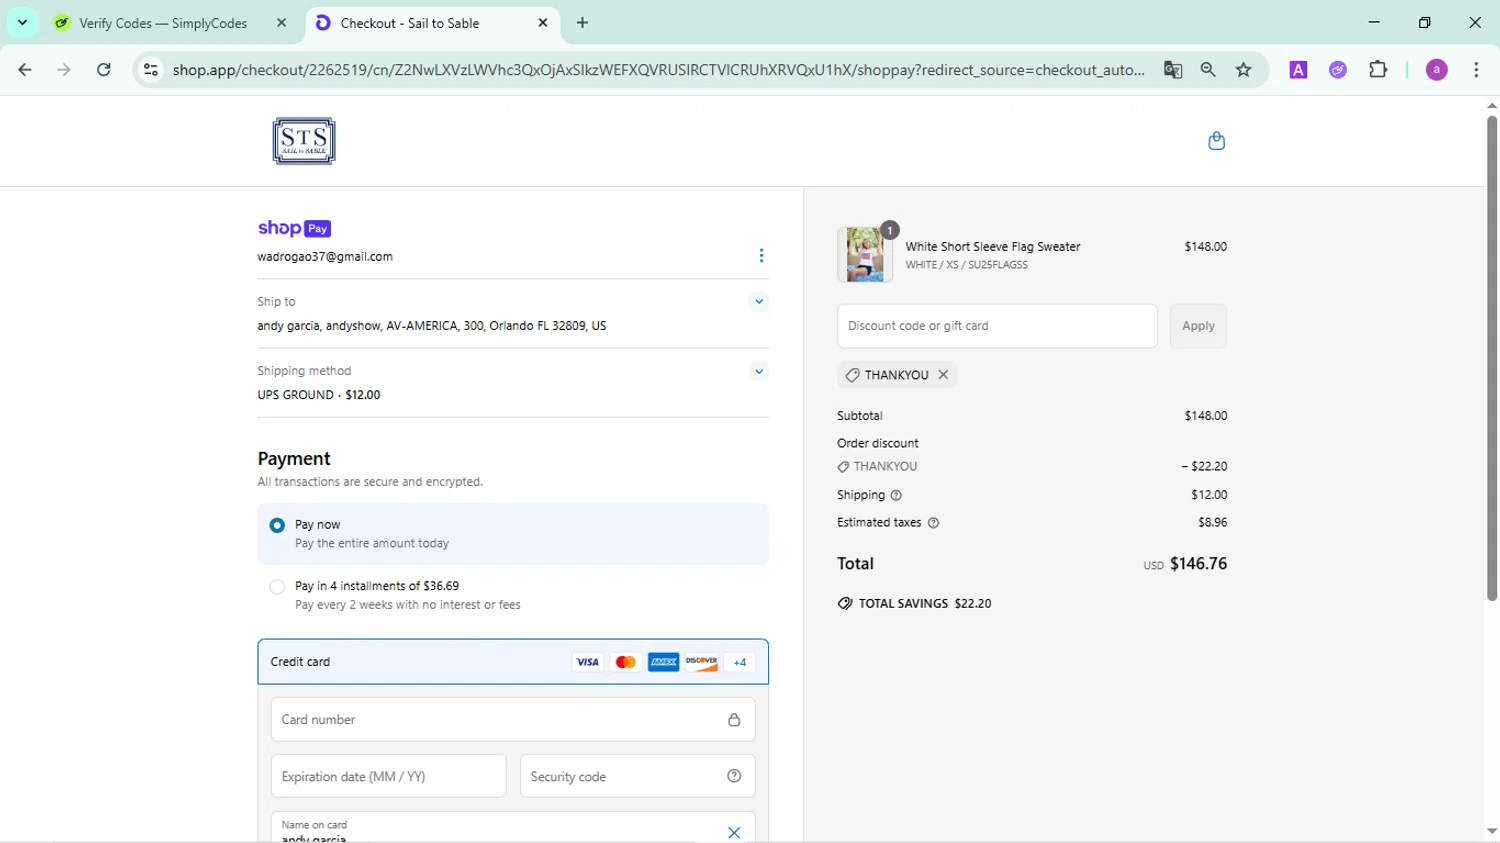Viewport: 1500px width, 843px height.
Task: Click the White Short Sleeve Flag Sweater thumbnail
Action: pyautogui.click(x=865, y=254)
